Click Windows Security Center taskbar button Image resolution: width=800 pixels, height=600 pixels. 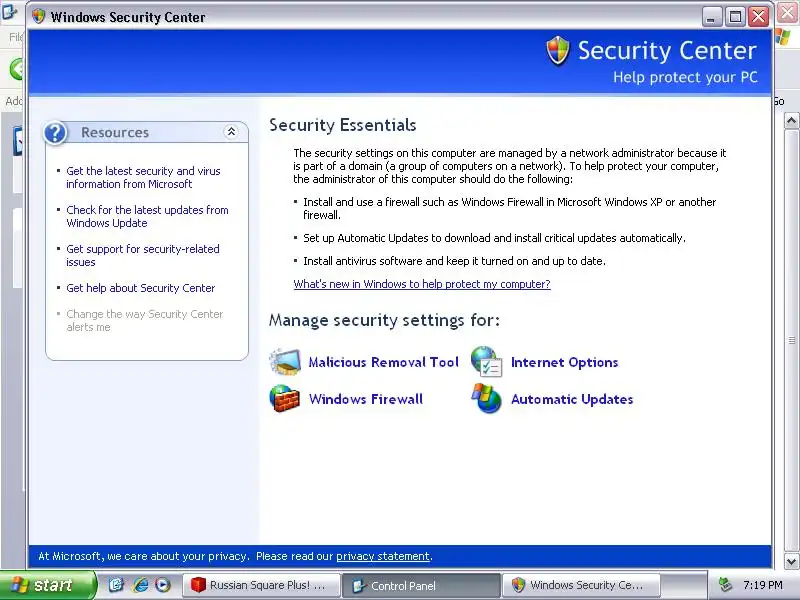tap(581, 585)
